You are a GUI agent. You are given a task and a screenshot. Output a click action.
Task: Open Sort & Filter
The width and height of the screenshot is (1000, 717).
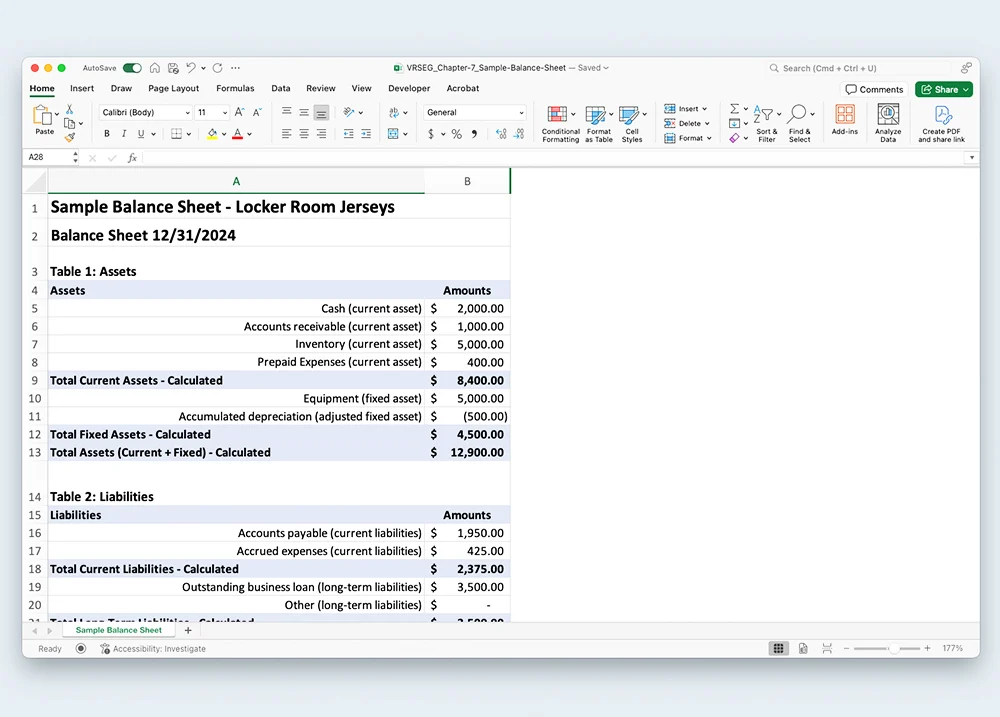click(767, 124)
